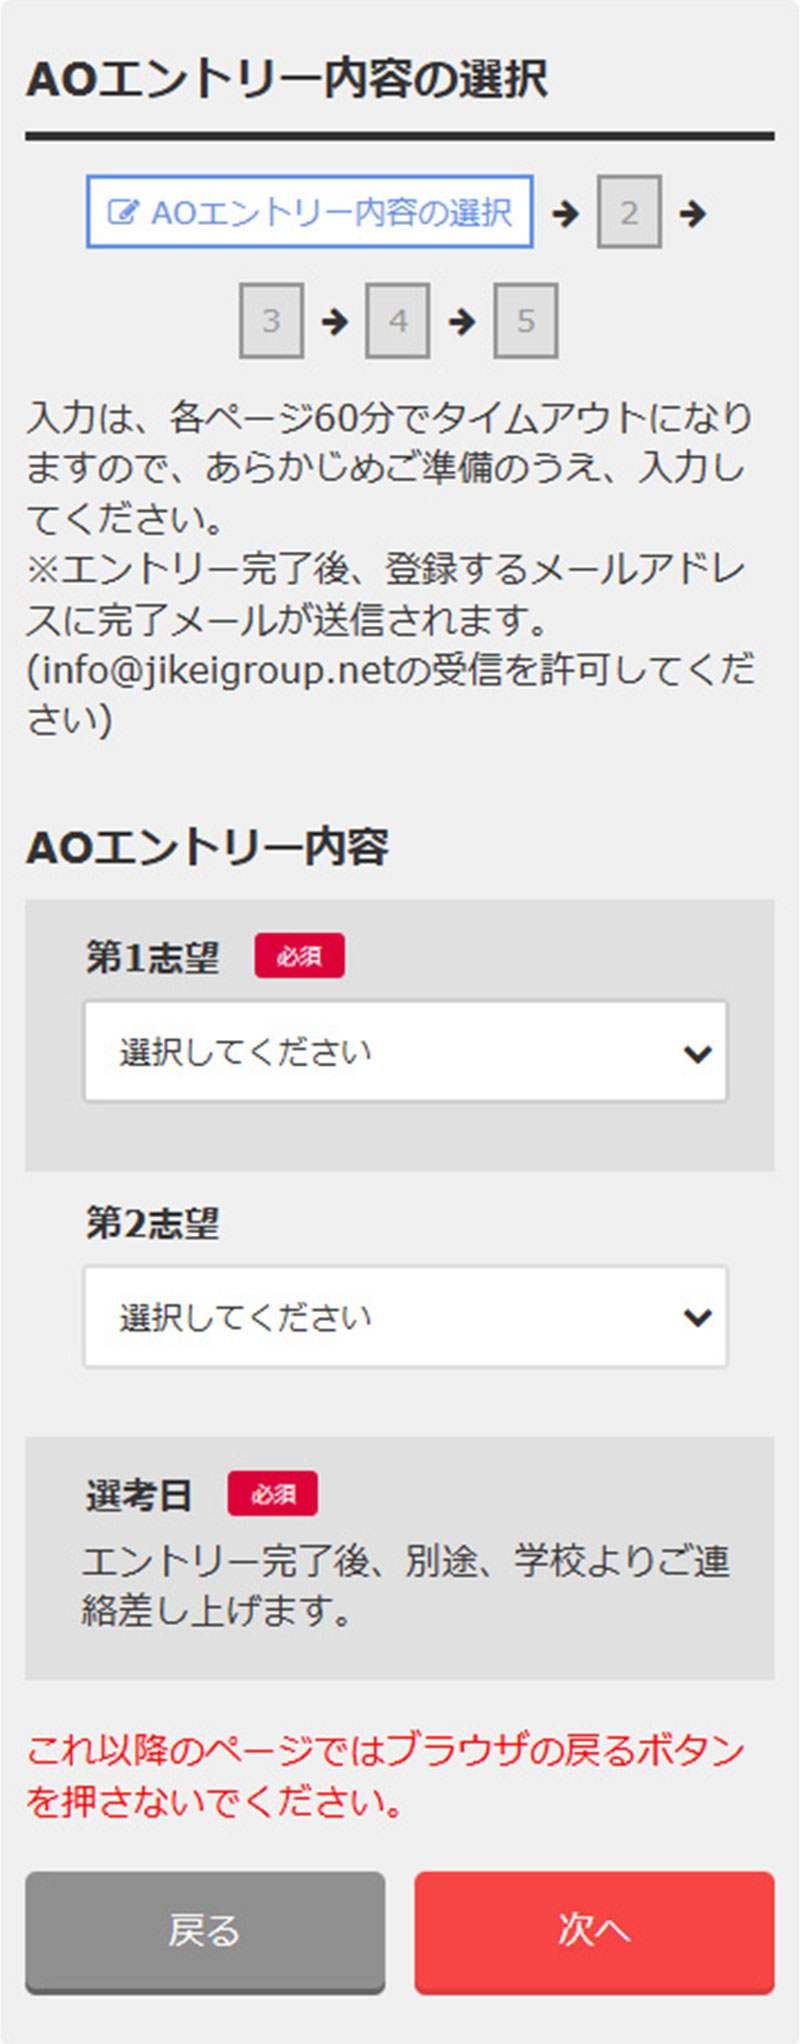Click the red 必須 badge beside 選考日
Screen dimensions: 800x2044
[x=273, y=1495]
